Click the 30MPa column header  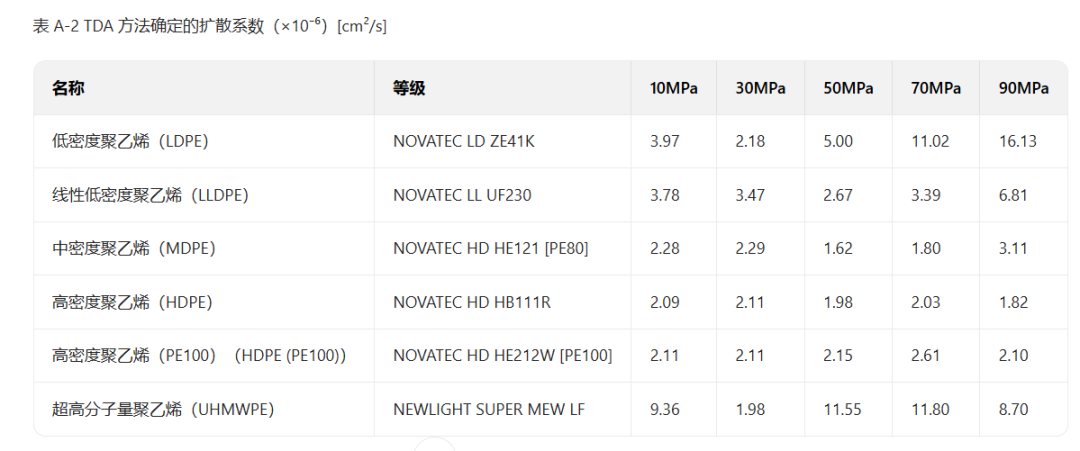pos(760,88)
